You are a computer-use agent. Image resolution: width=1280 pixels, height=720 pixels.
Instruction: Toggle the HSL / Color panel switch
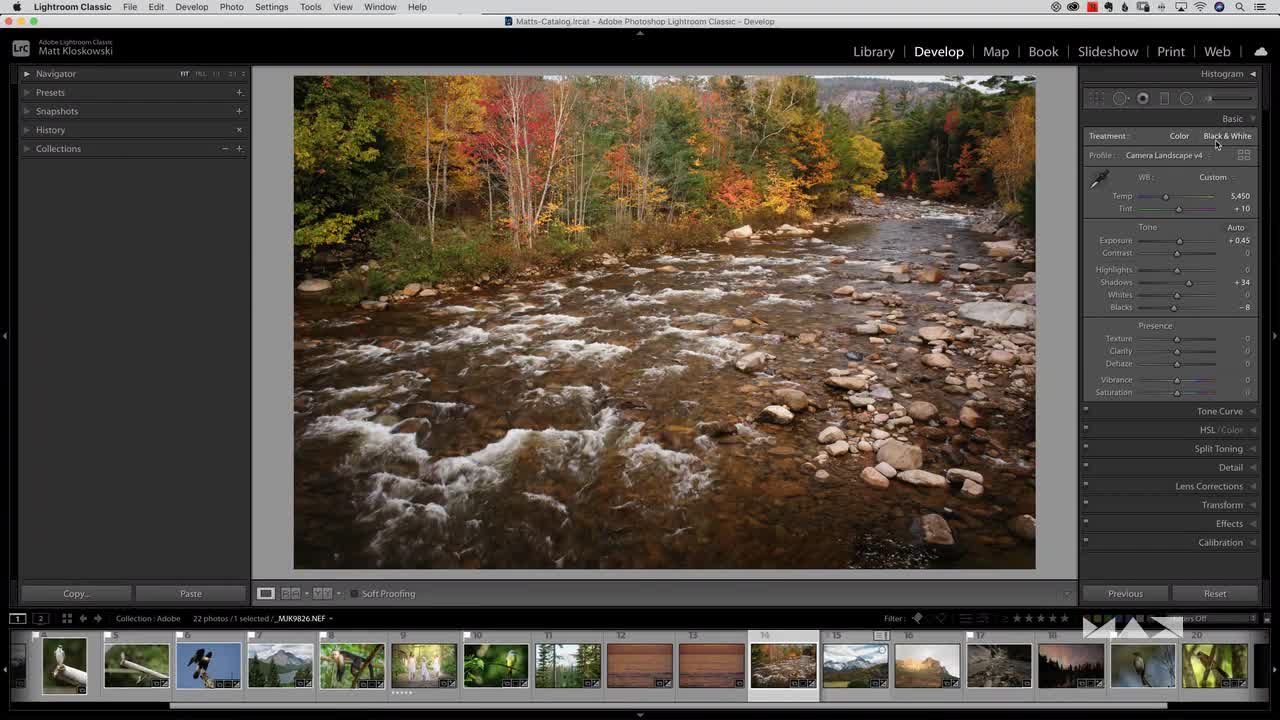(1086, 430)
